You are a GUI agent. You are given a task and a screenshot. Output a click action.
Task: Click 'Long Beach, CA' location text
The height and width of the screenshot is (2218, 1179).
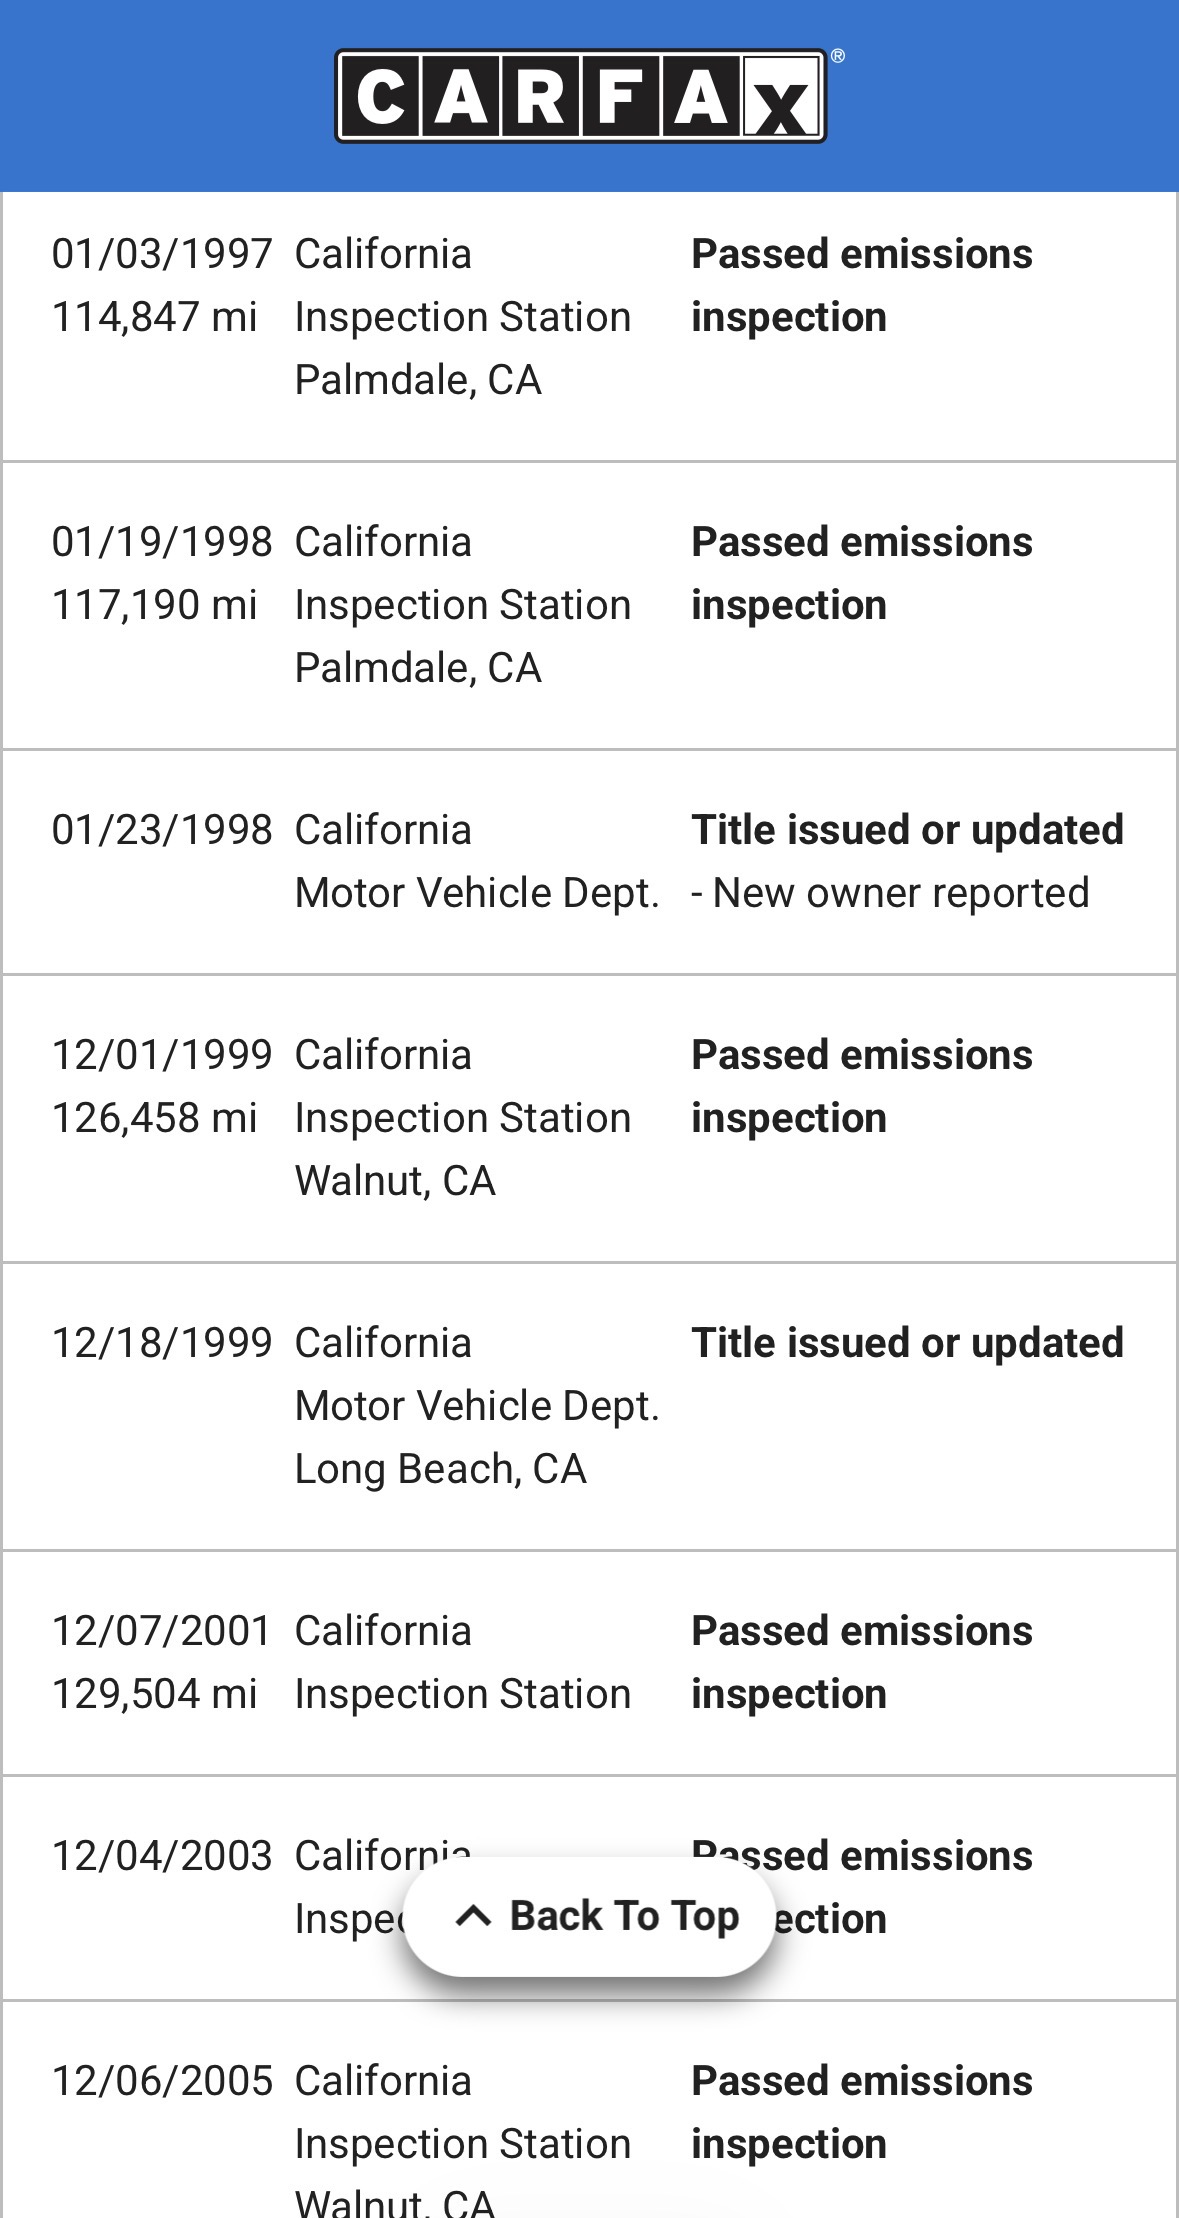coord(440,1469)
